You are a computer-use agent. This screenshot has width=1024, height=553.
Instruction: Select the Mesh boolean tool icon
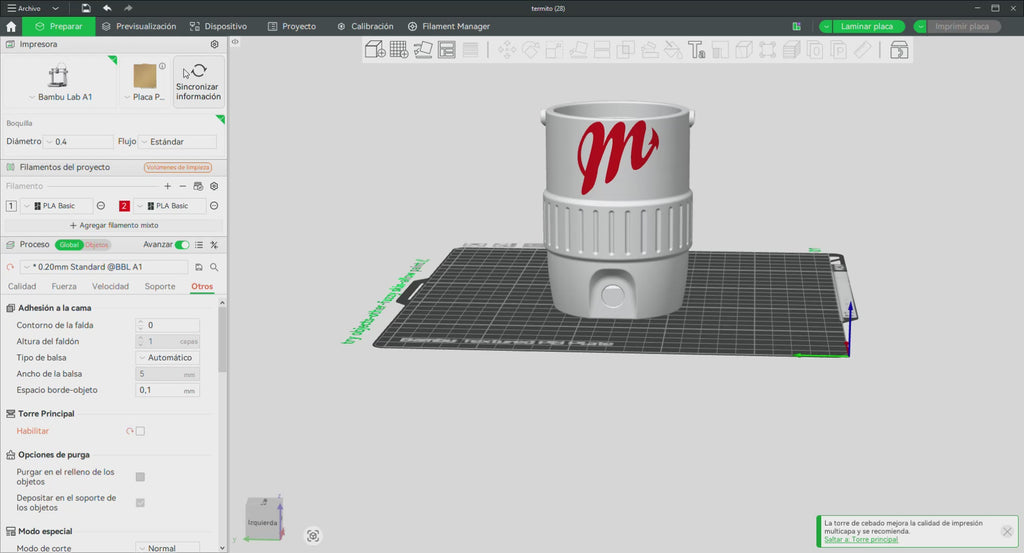tap(626, 50)
